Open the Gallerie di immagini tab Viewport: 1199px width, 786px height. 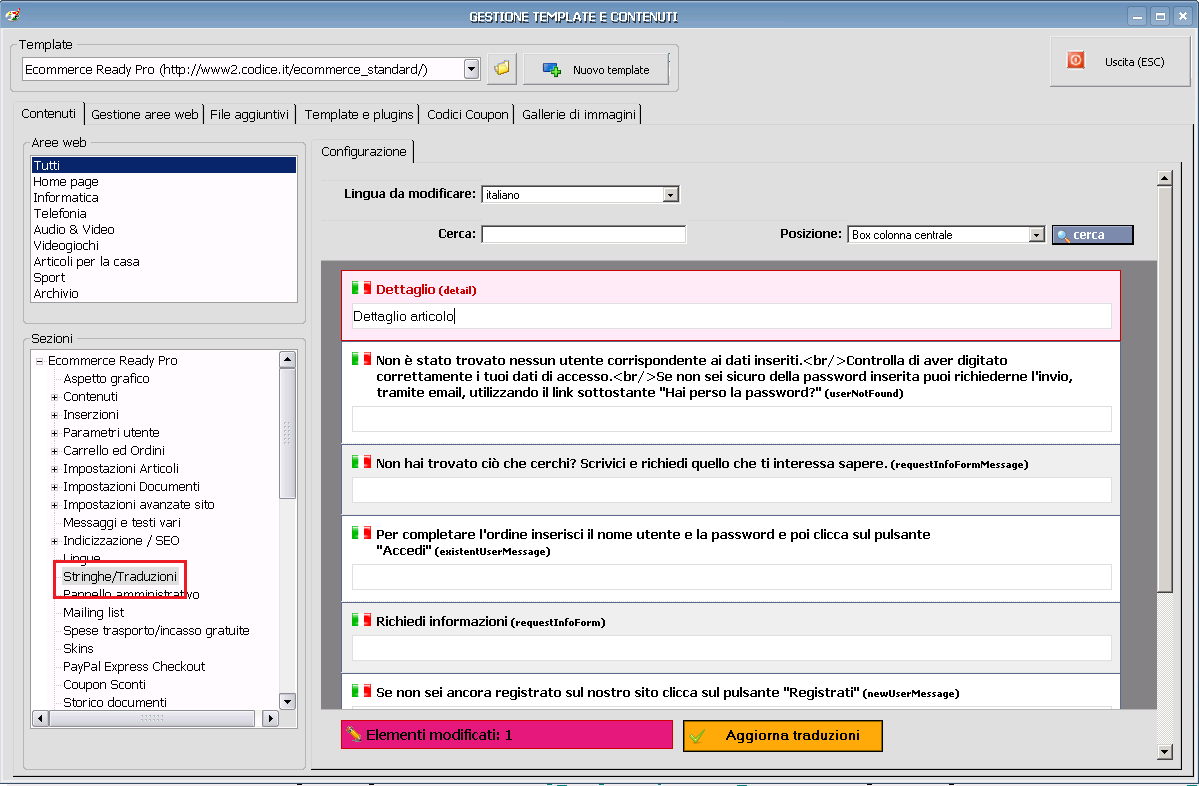(579, 115)
